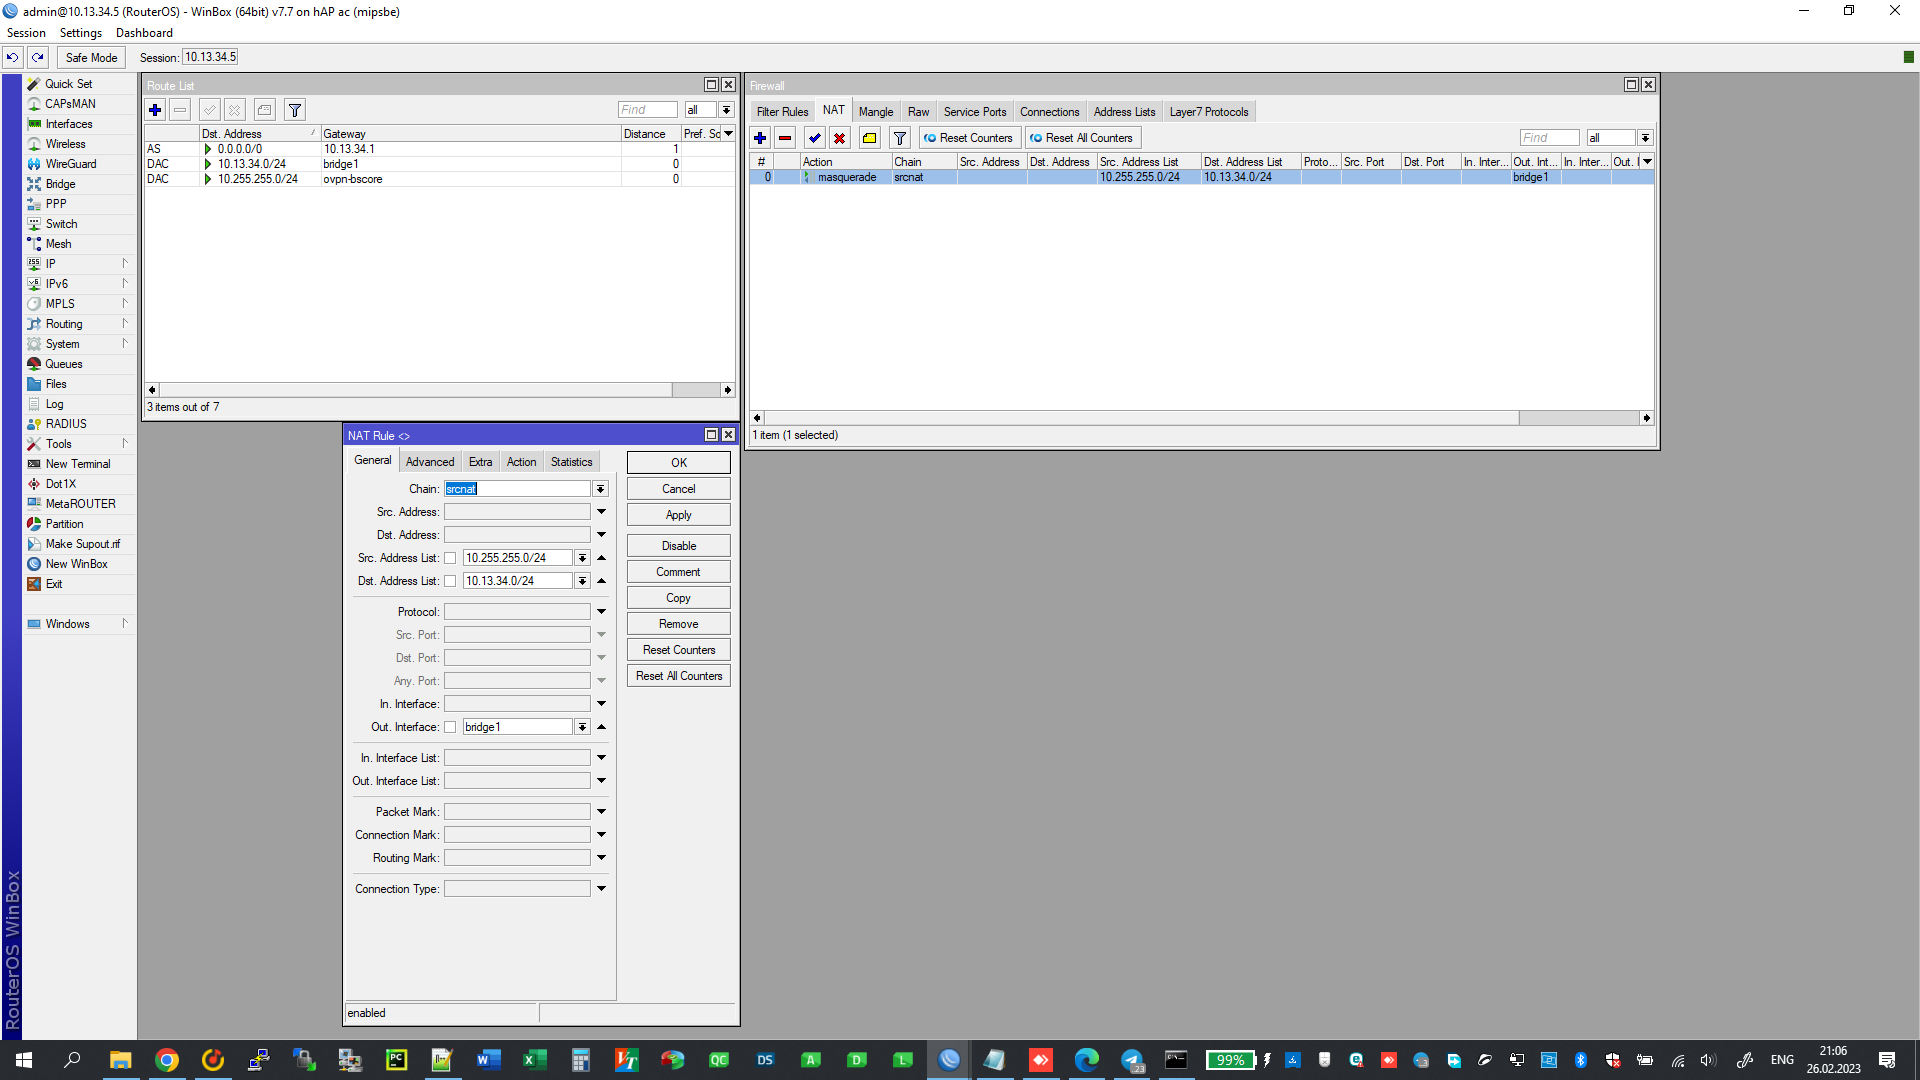Open the Address Lists tab
The image size is (1920, 1080).
[x=1124, y=112]
